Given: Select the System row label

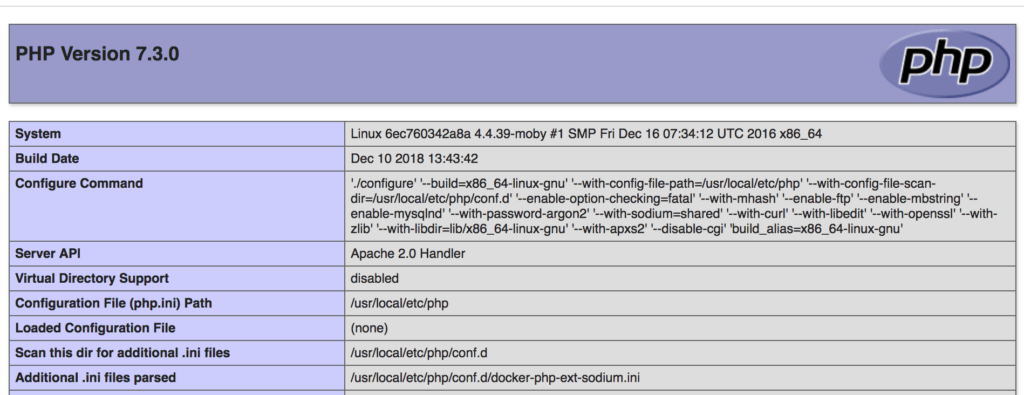Looking at the screenshot, I should coord(38,134).
